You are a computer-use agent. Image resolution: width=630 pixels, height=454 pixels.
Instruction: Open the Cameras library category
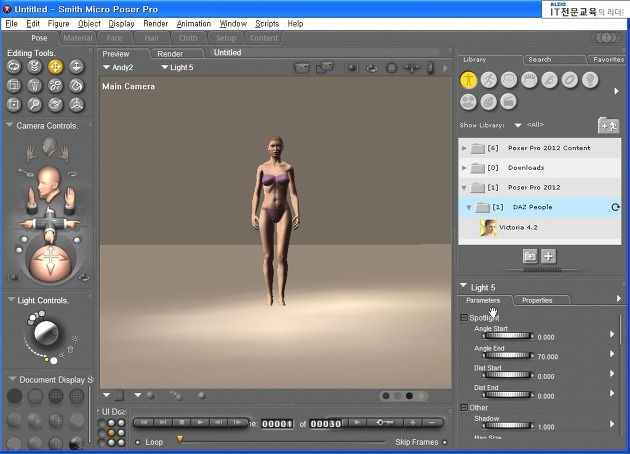pyautogui.click(x=468, y=102)
